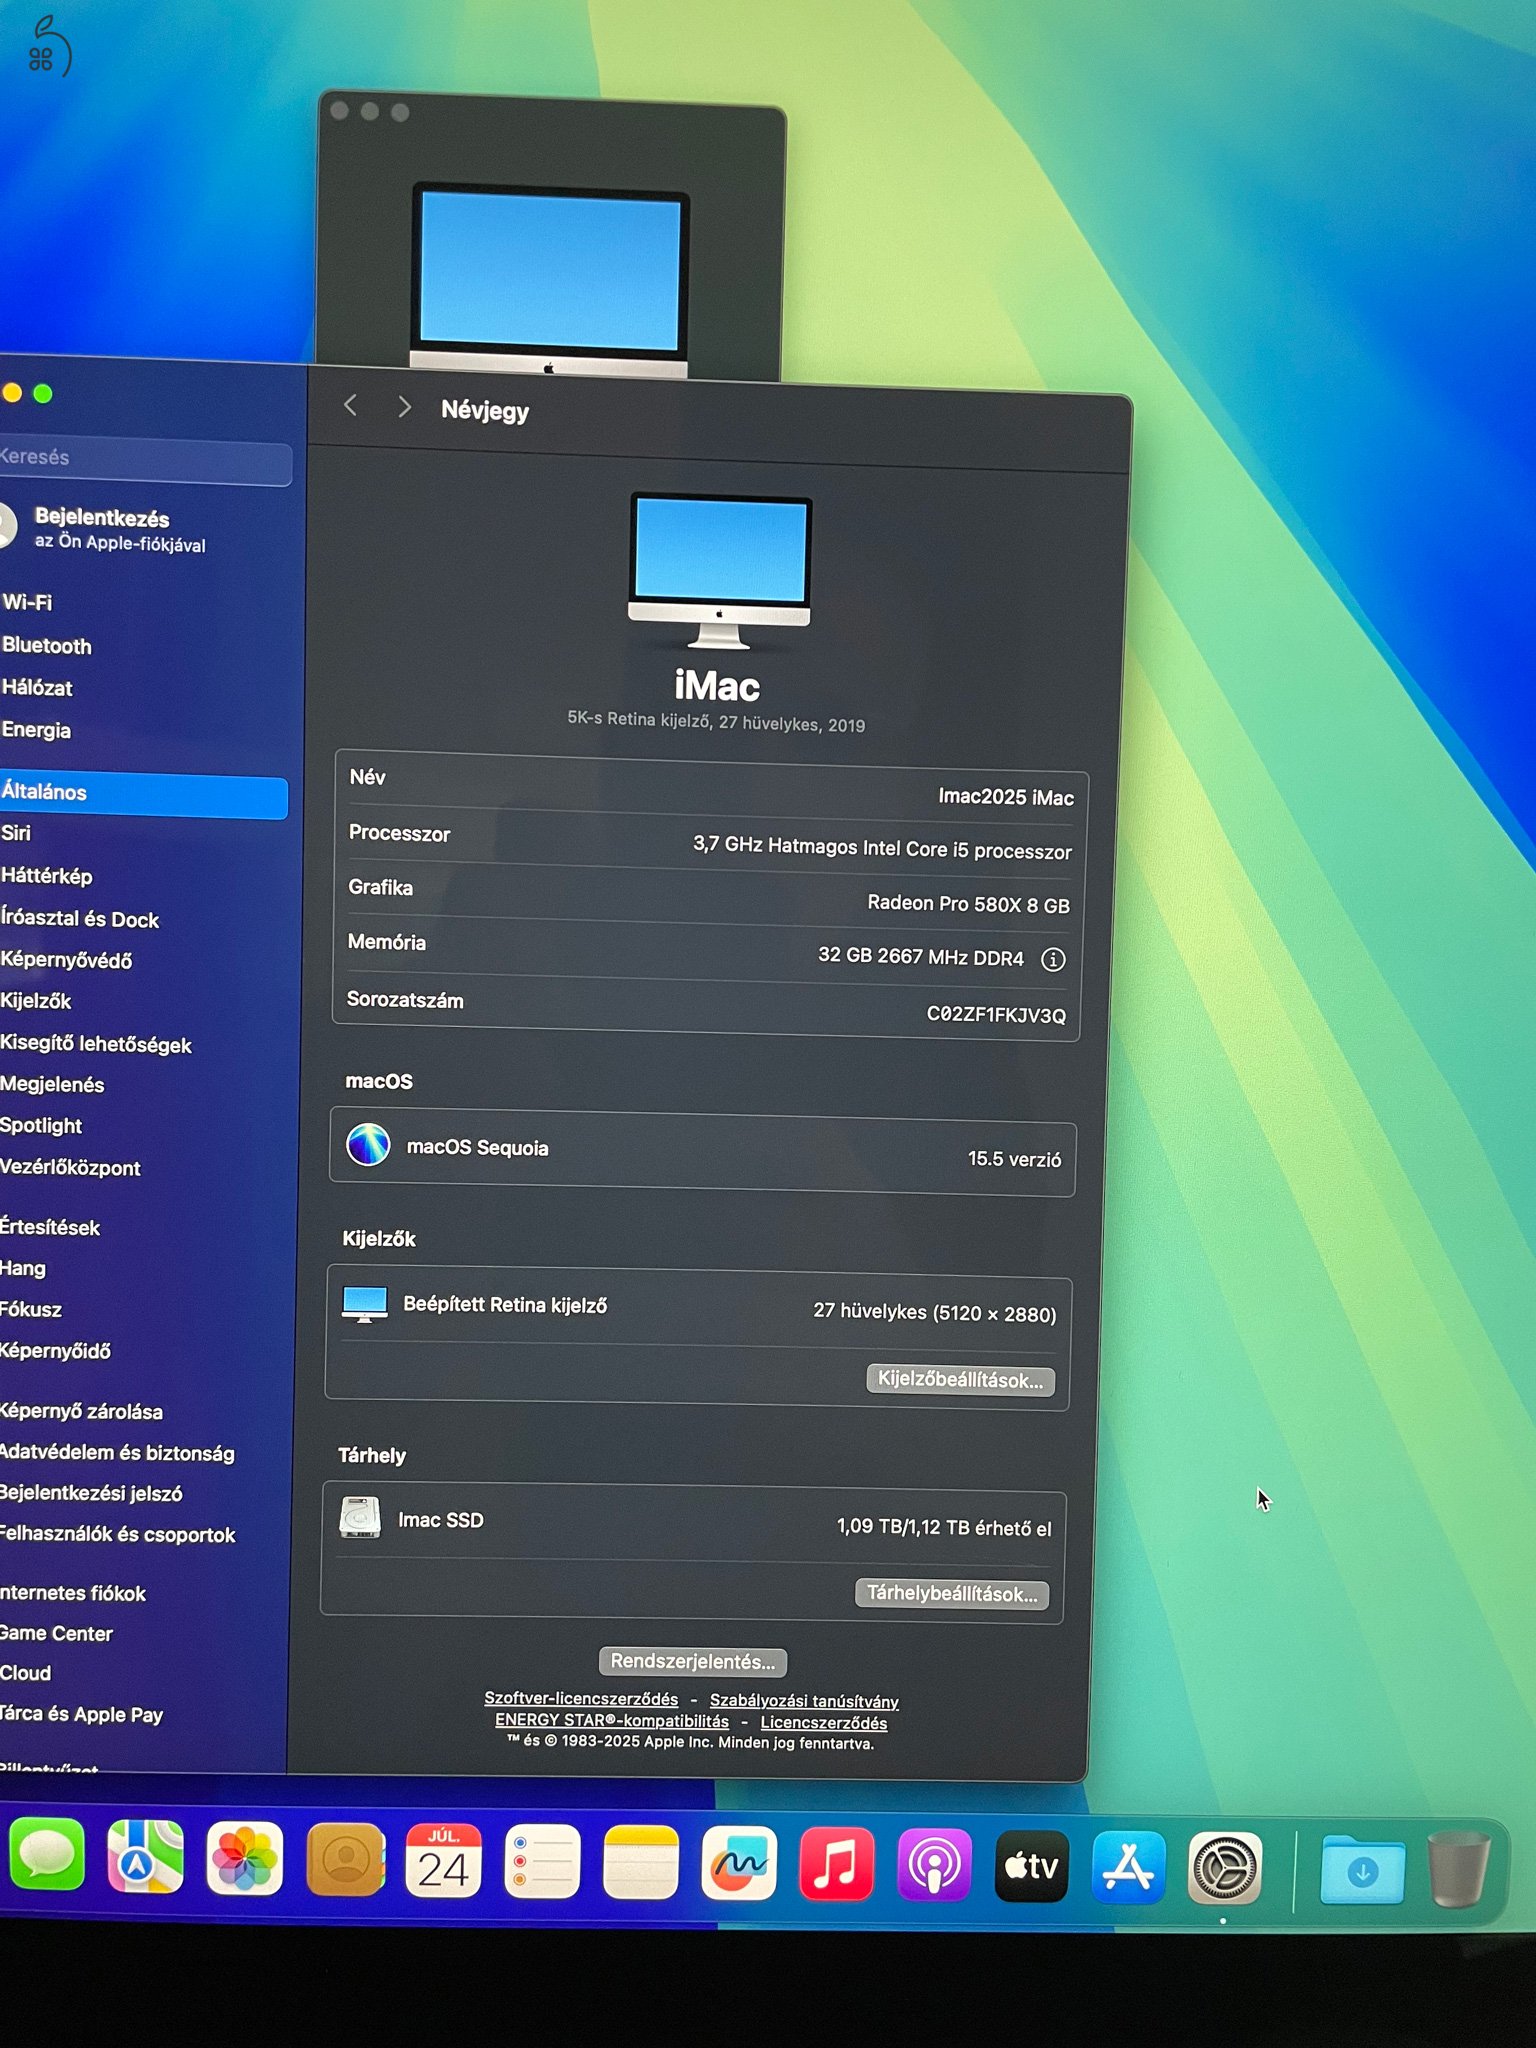Viewport: 1536px width, 2048px height.
Task: Open Photos from the Dock
Action: pyautogui.click(x=244, y=1860)
